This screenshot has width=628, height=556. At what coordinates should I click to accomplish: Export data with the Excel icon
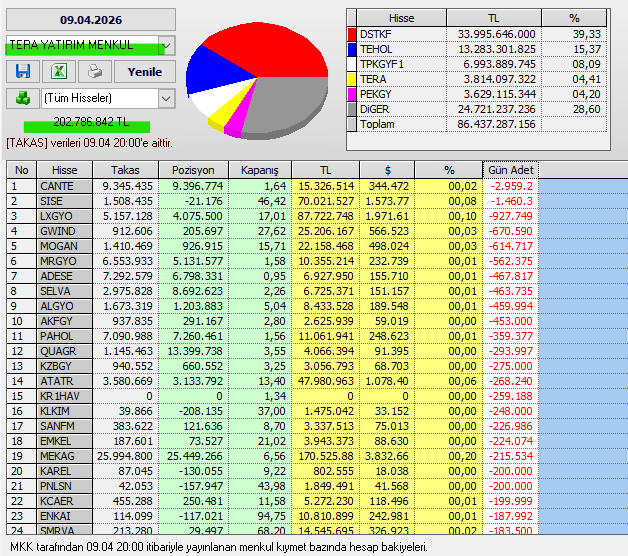(59, 72)
